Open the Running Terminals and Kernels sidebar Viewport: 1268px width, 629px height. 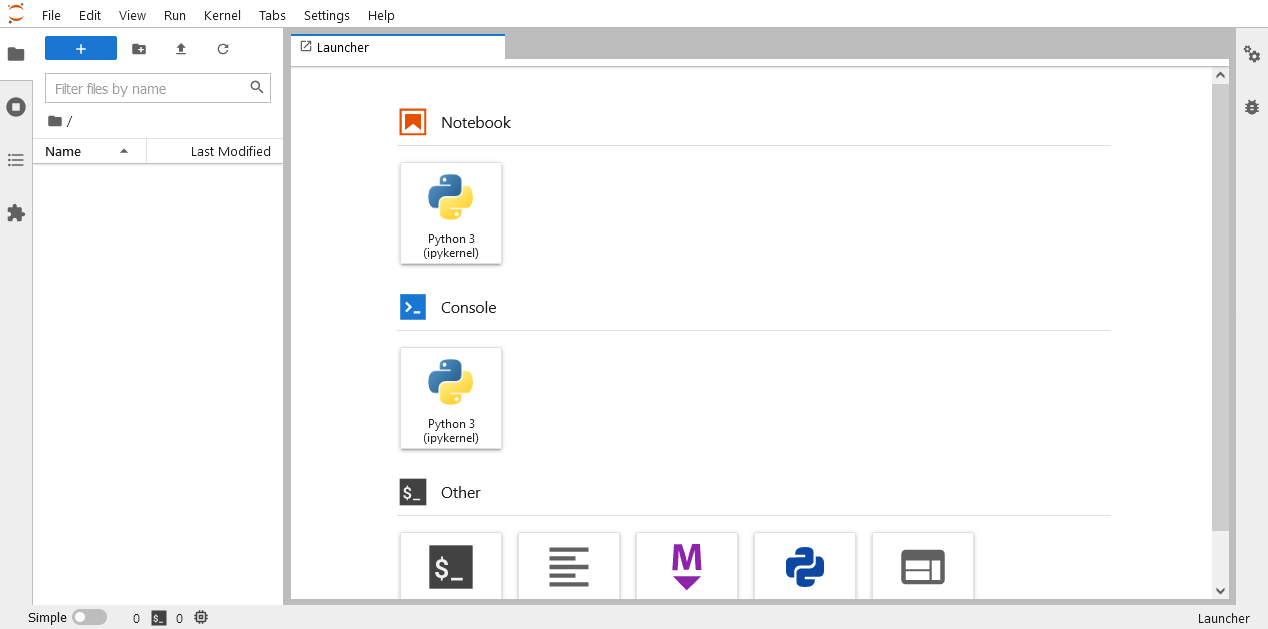pos(16,107)
